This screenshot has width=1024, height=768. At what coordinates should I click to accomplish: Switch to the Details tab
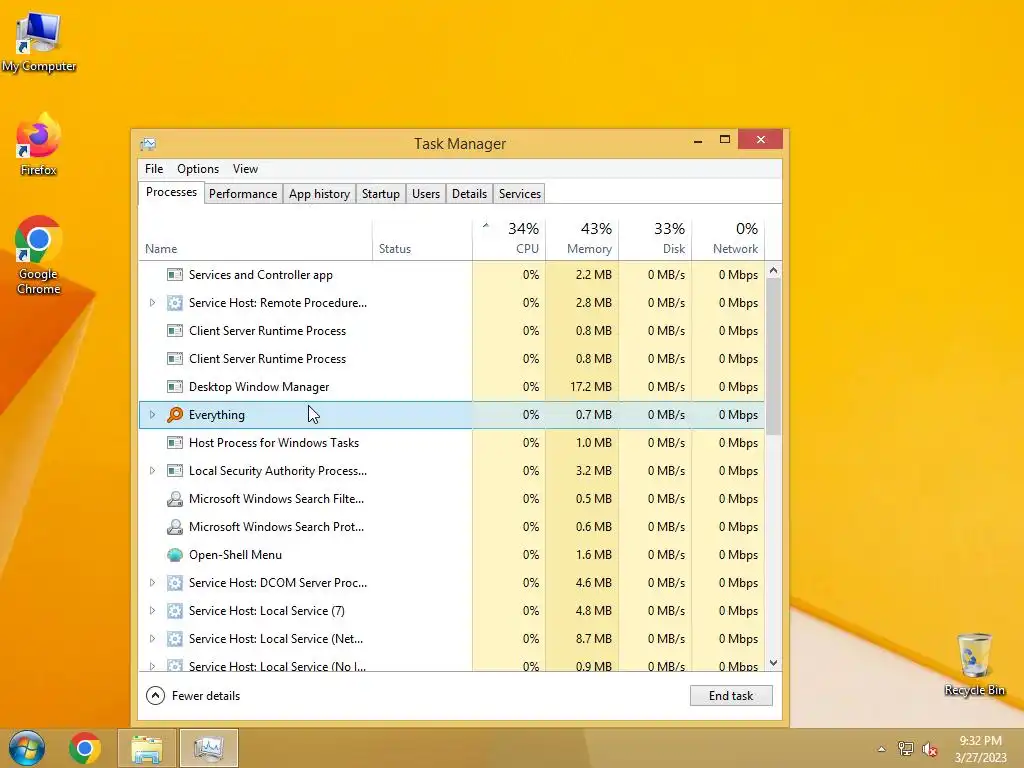tap(470, 194)
